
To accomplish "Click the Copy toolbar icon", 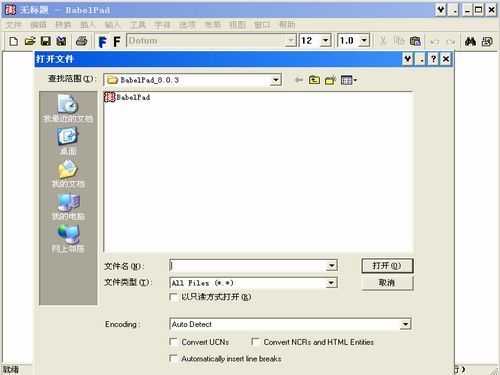I will pyautogui.click(x=399, y=41).
